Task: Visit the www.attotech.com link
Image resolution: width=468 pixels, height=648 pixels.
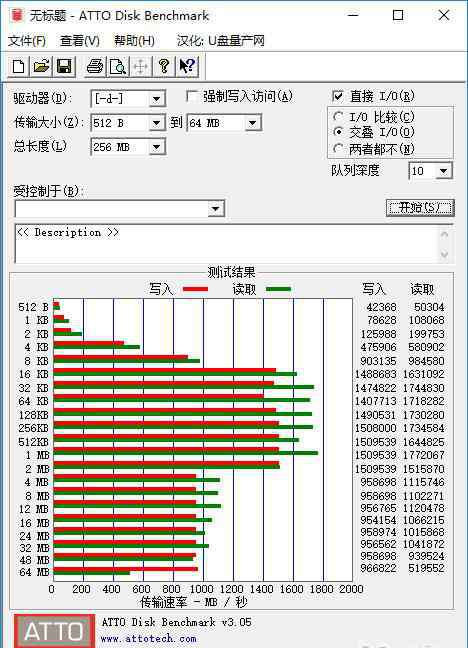Action: point(149,638)
